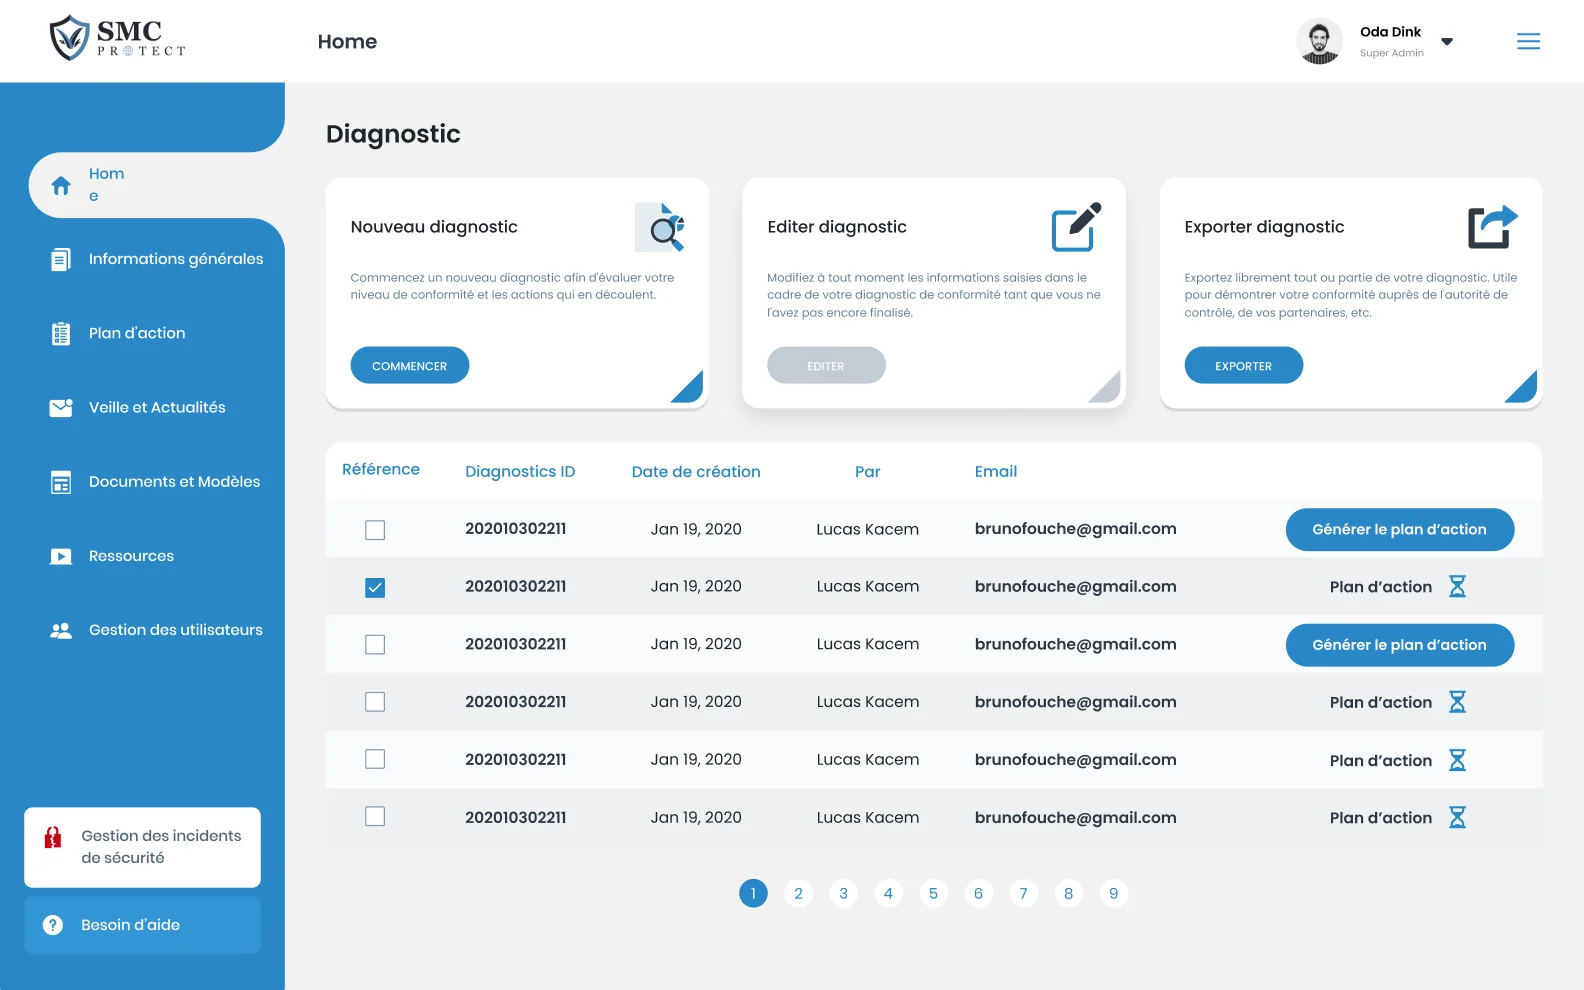Click the Besoin d'aide button
1584x990 pixels.
click(x=142, y=925)
